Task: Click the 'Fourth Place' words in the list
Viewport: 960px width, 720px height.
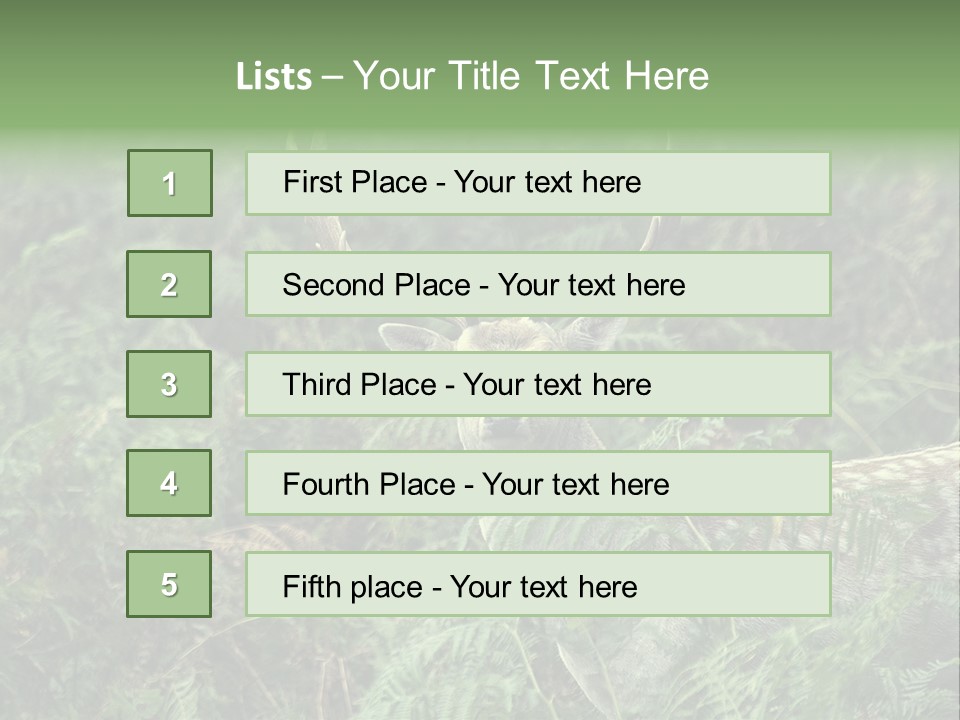Action: pos(368,485)
